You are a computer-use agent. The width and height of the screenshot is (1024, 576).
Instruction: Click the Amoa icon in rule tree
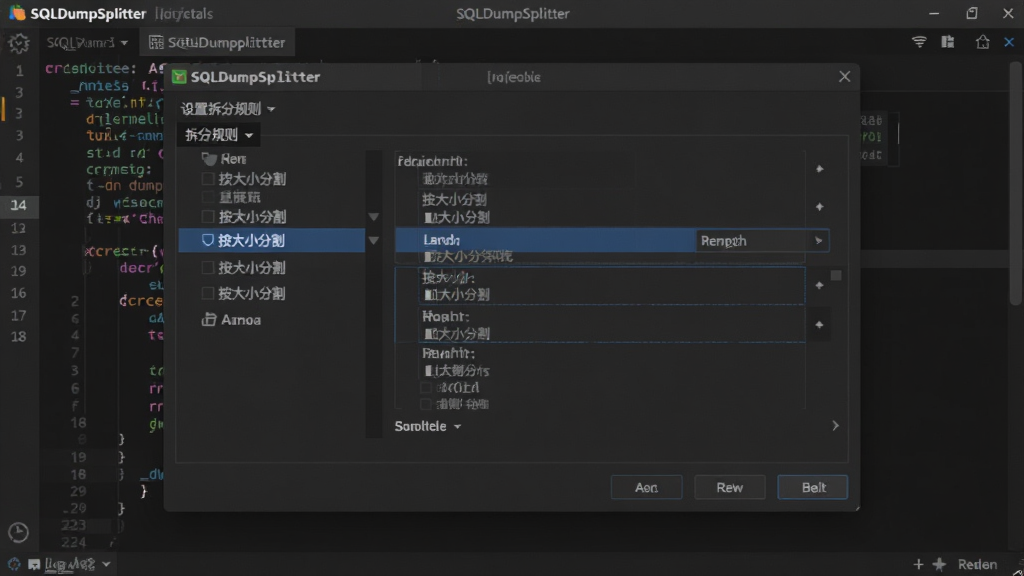coord(209,319)
